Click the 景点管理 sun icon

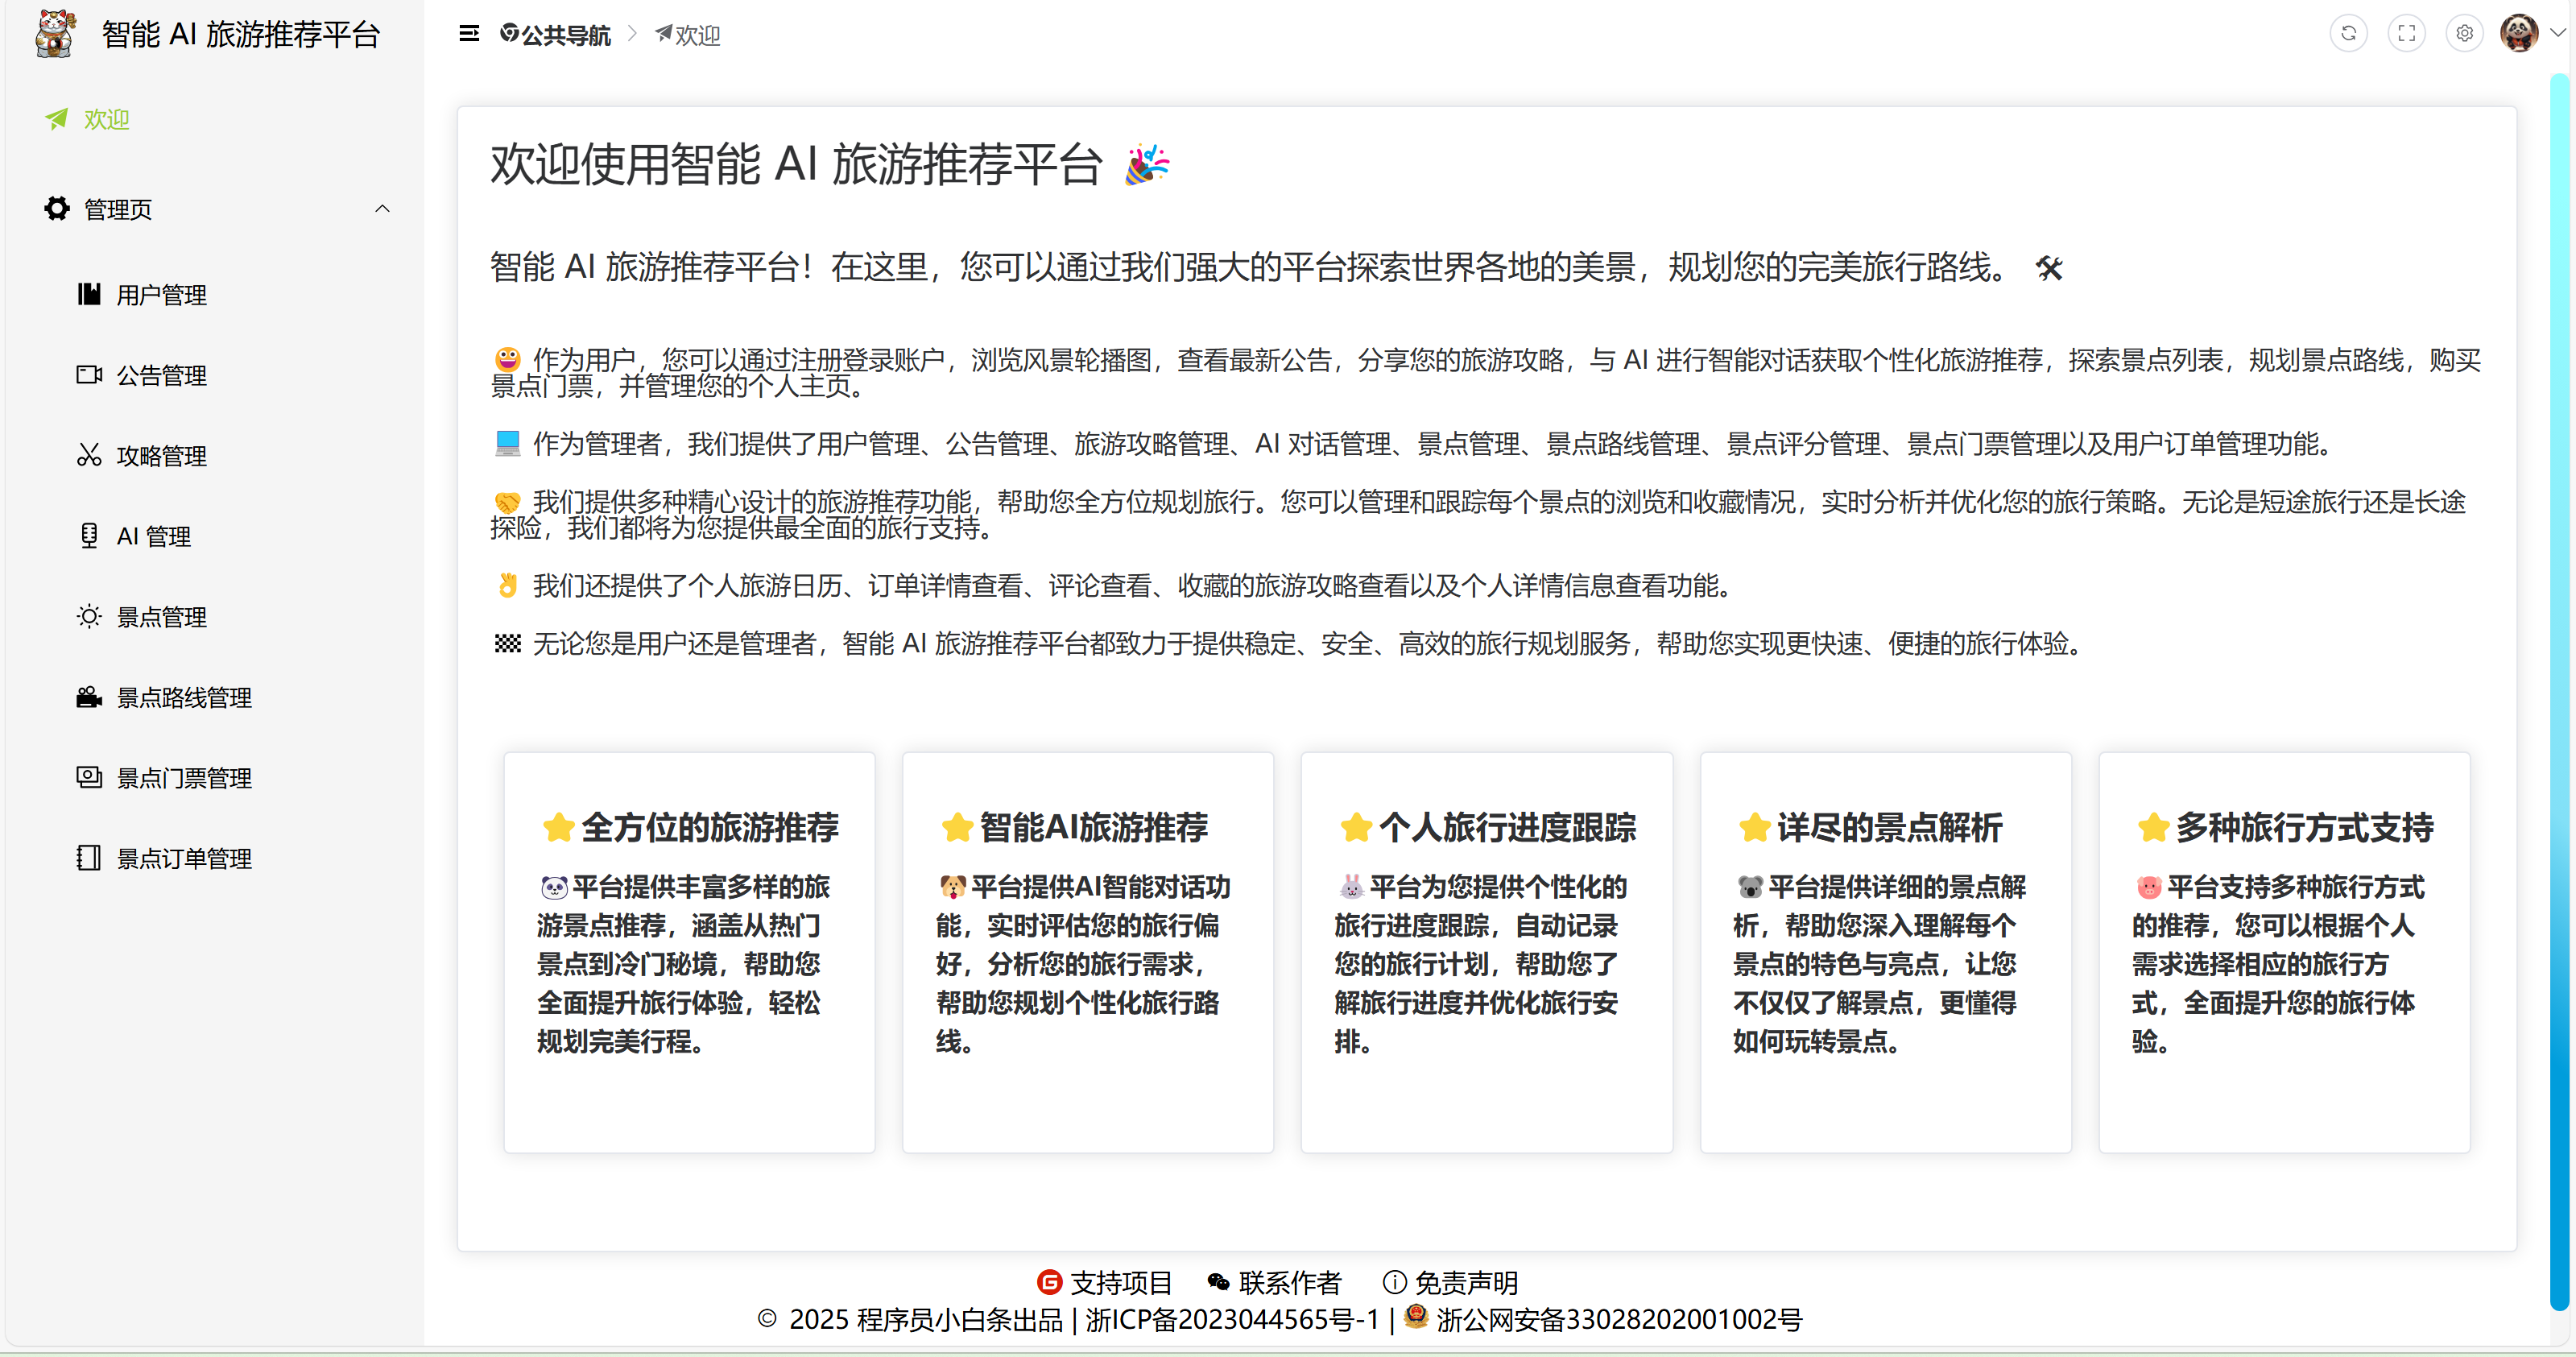[x=89, y=616]
